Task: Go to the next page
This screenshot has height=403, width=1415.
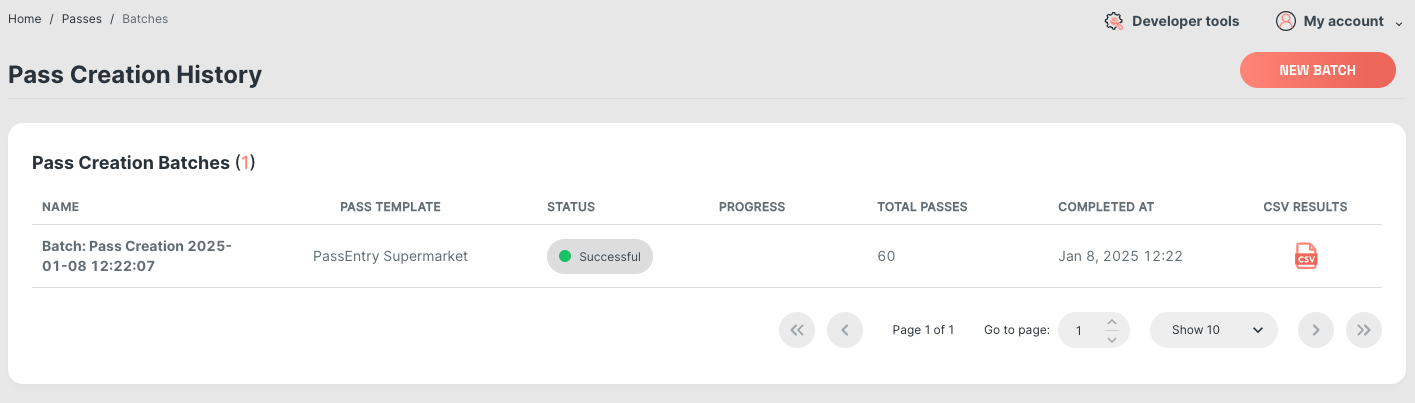Action: coord(1316,330)
